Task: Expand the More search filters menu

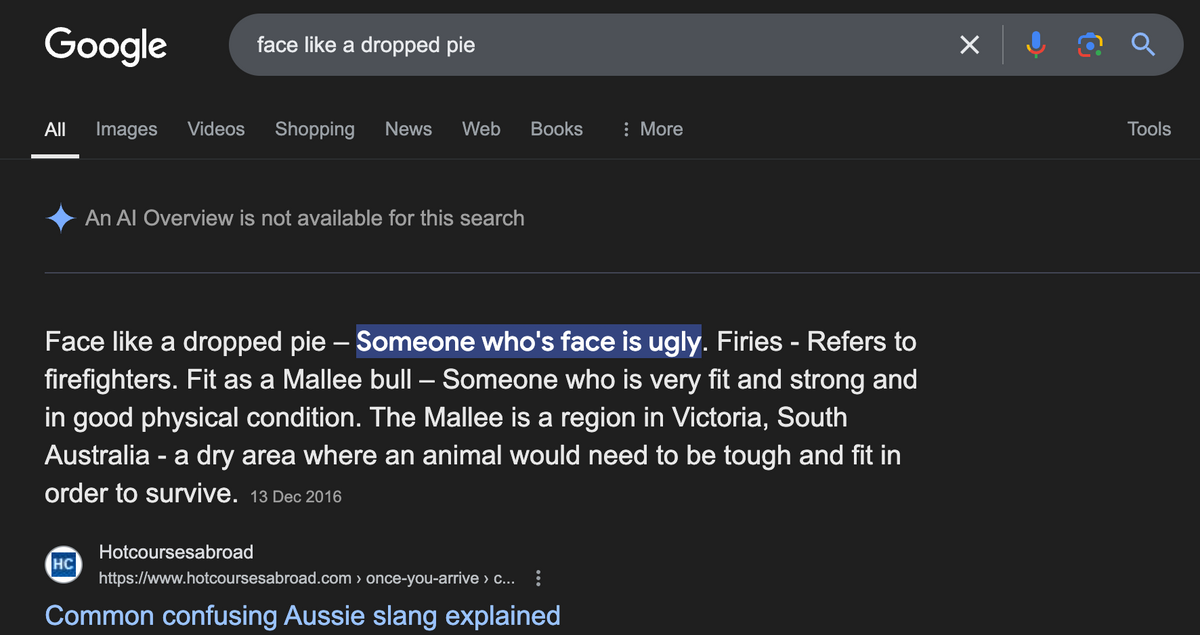Action: click(x=651, y=129)
